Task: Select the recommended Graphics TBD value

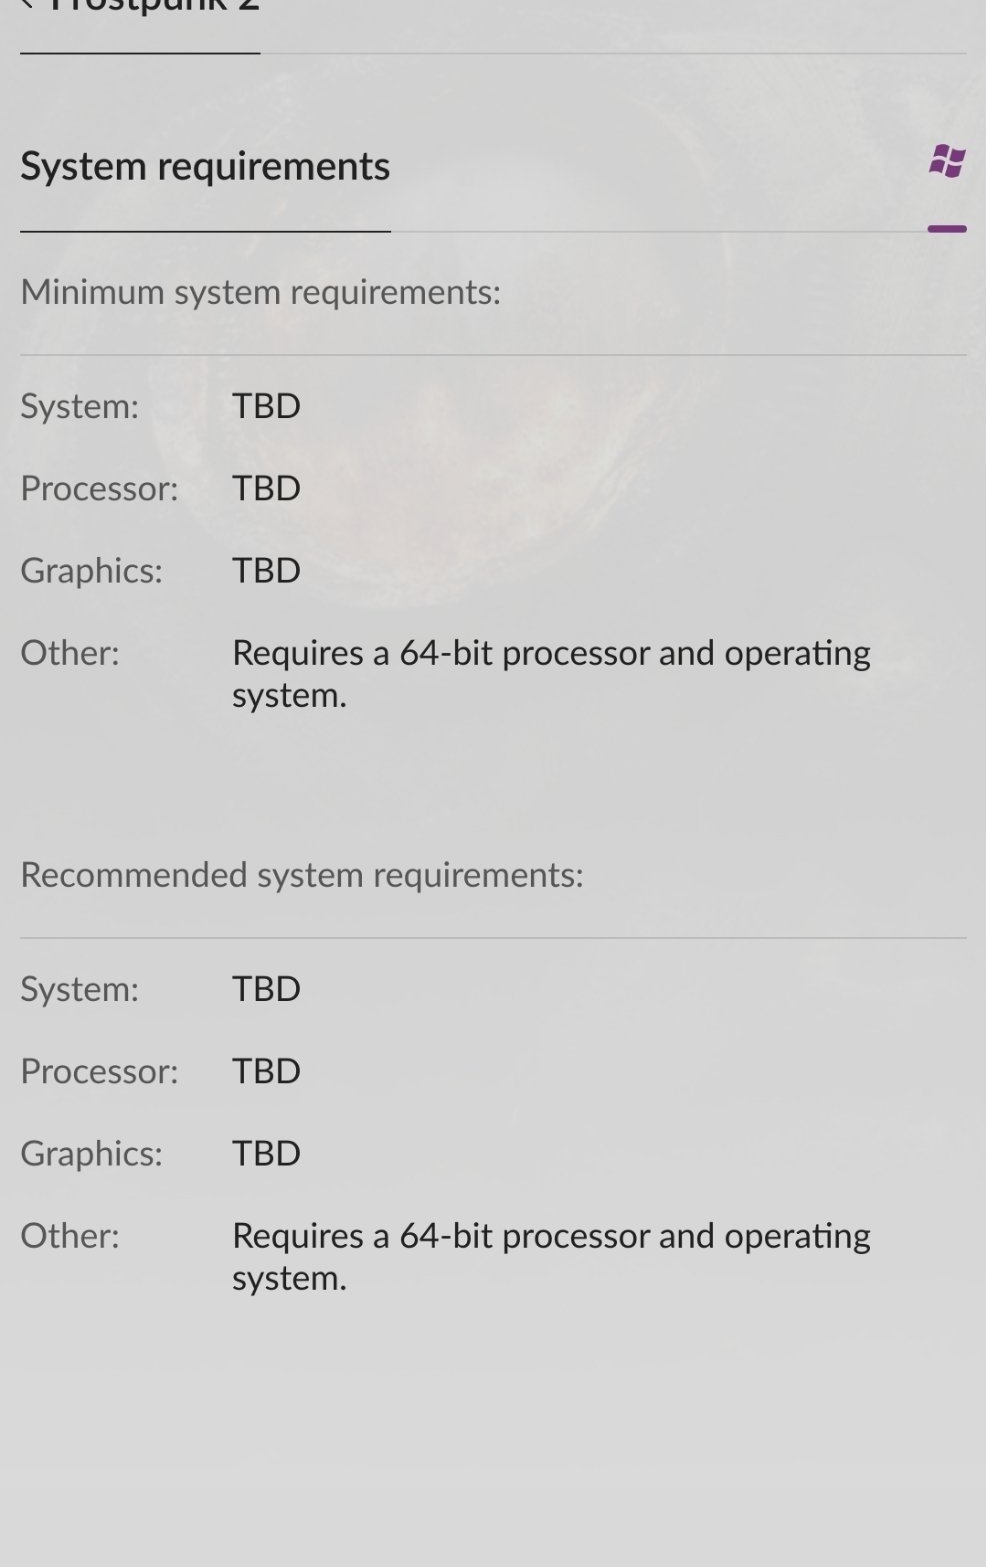Action: coord(266,1153)
